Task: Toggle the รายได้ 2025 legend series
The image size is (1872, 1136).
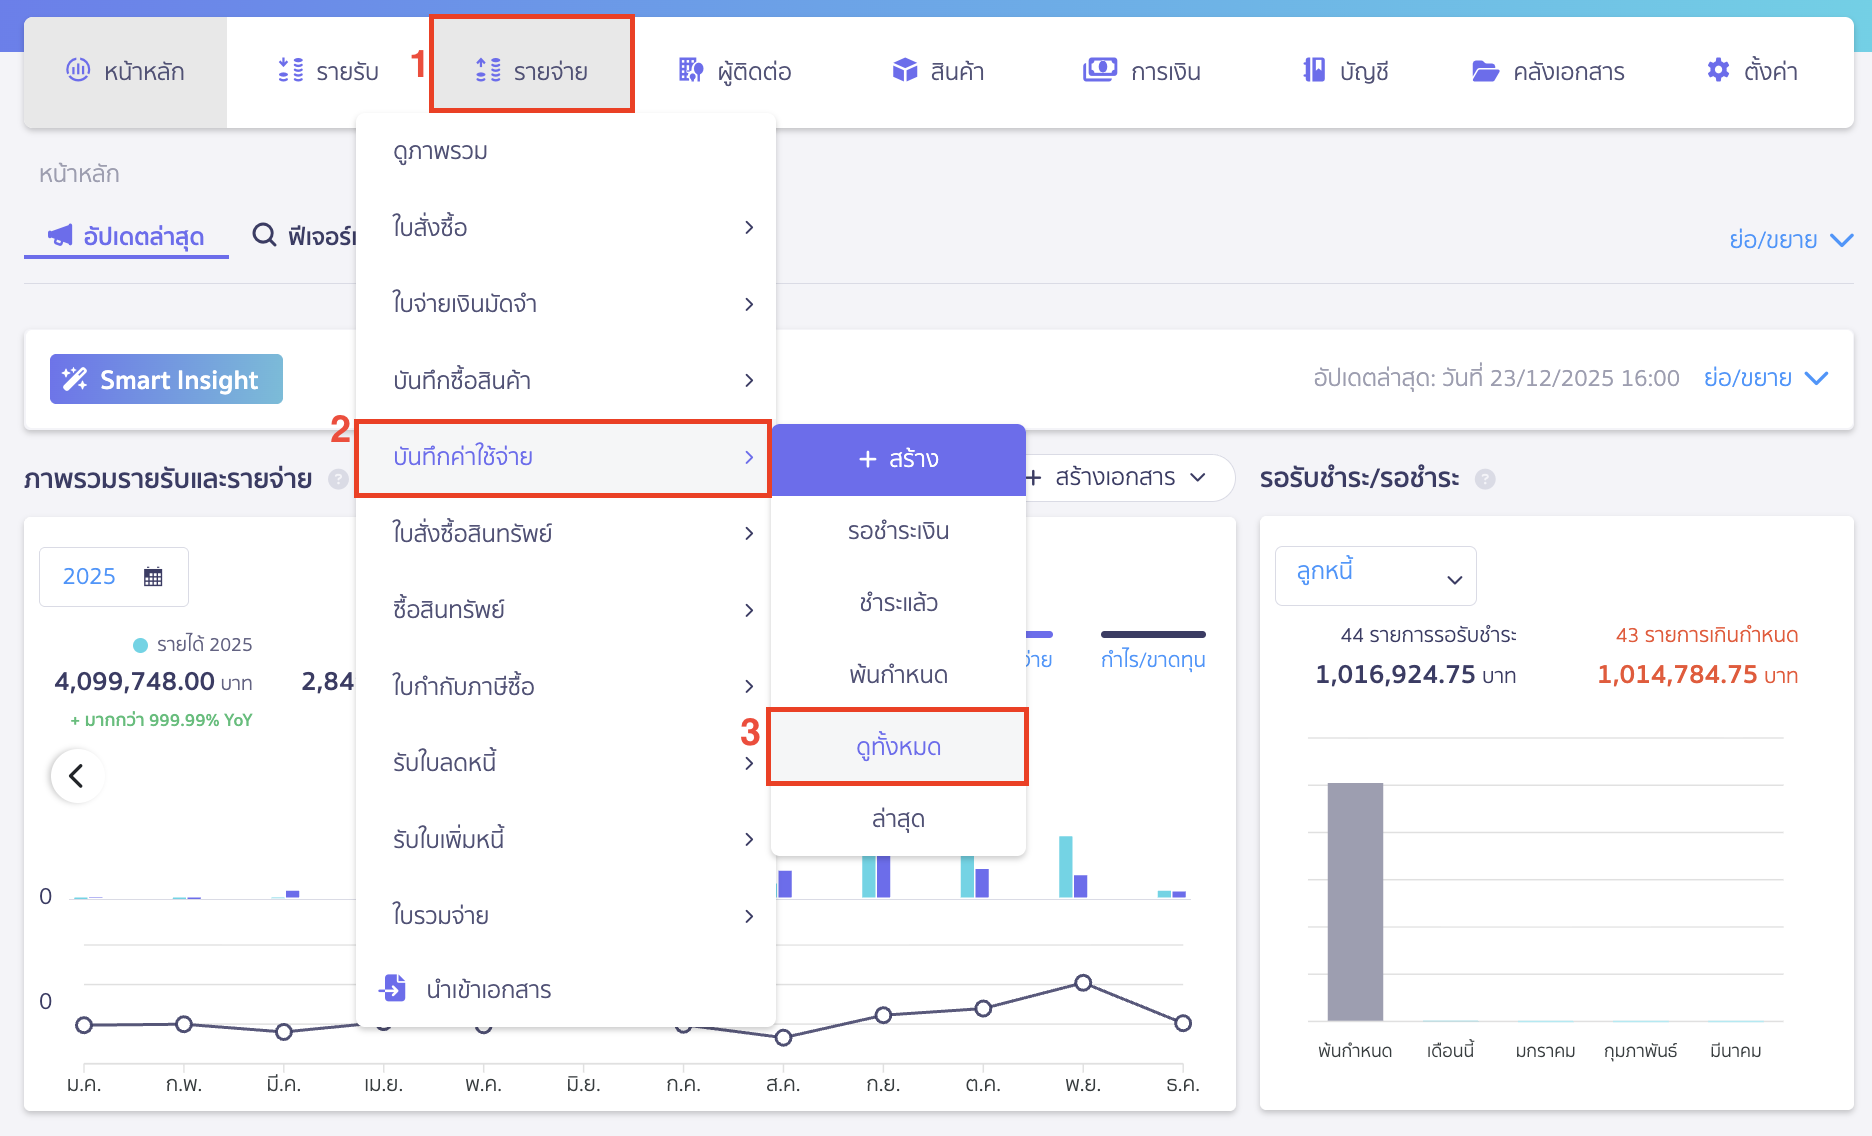Action: [194, 645]
